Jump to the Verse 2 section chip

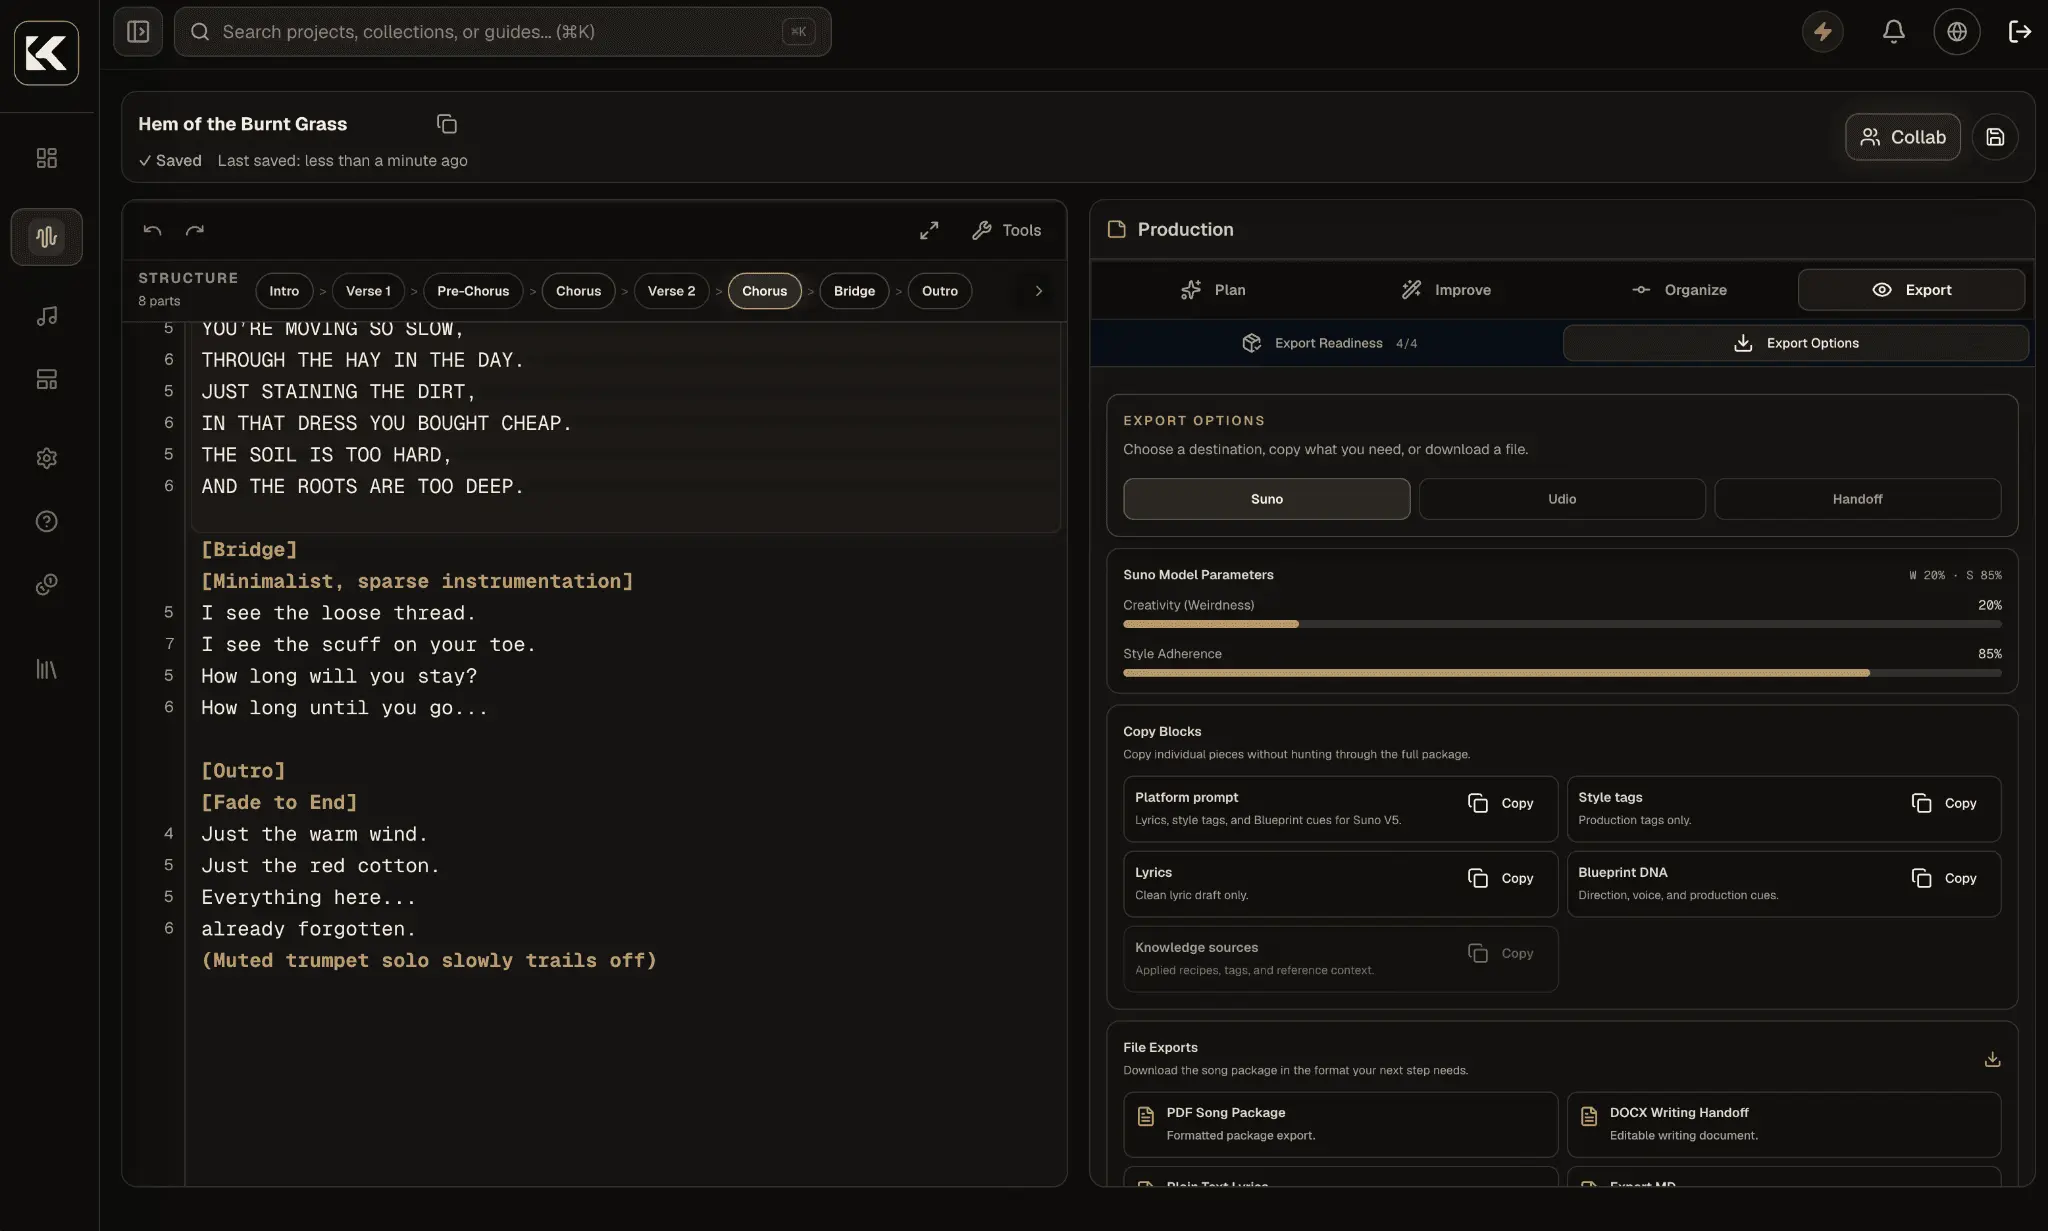[x=671, y=291]
